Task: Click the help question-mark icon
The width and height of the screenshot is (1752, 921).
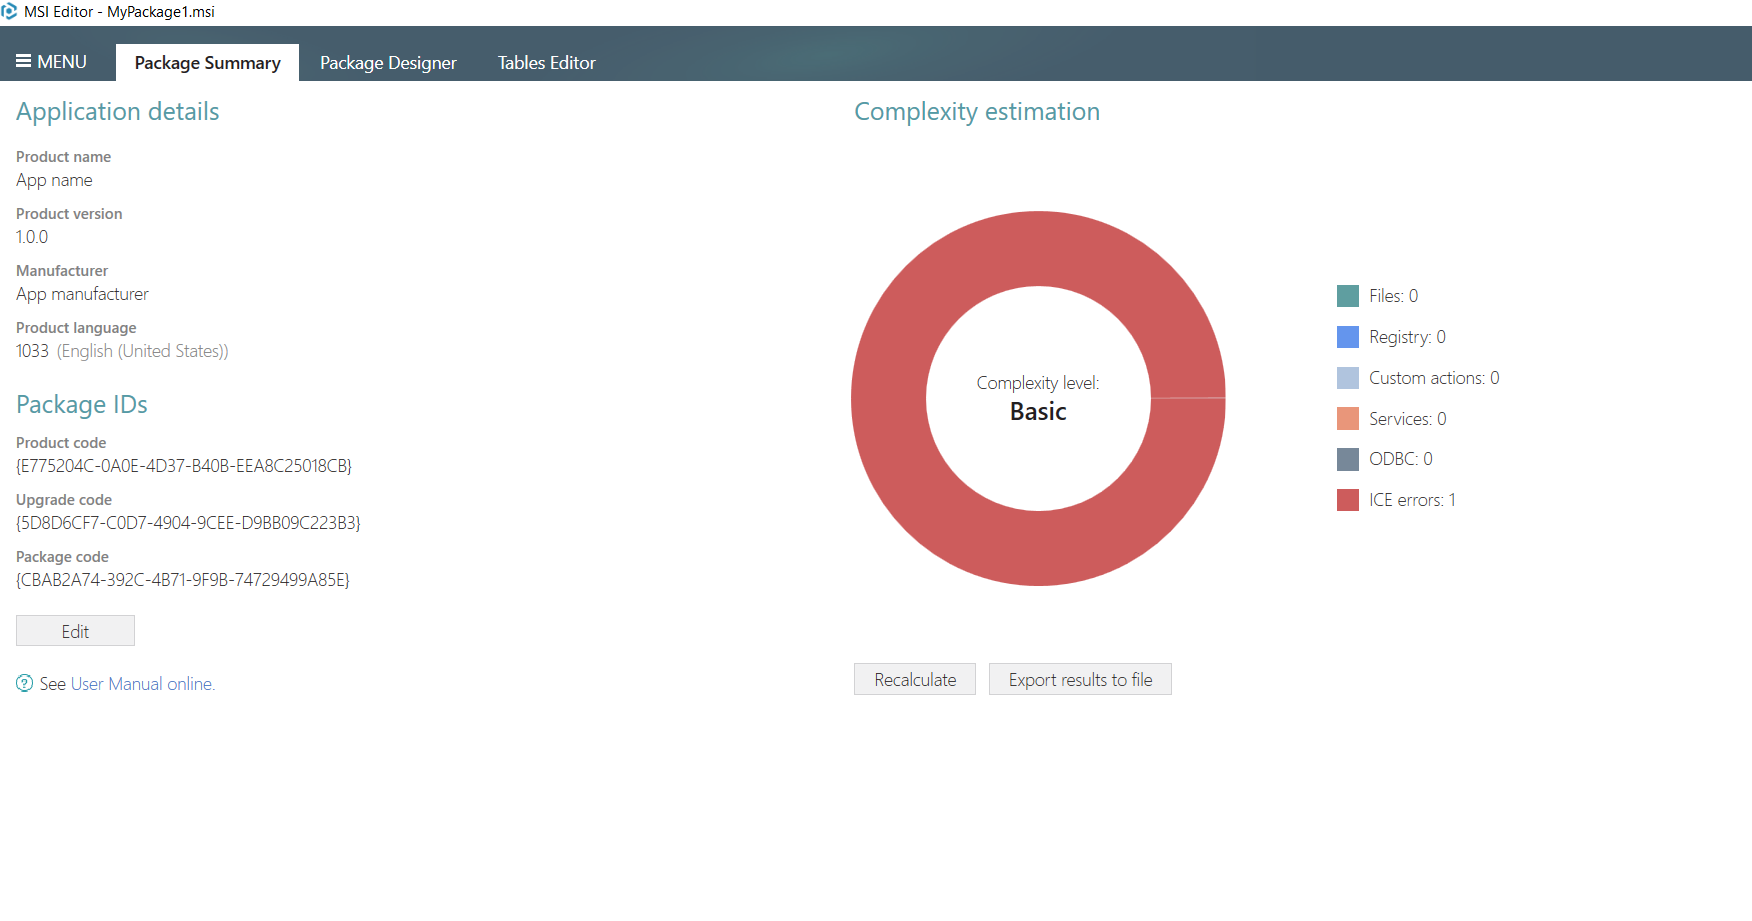Action: pyautogui.click(x=25, y=683)
